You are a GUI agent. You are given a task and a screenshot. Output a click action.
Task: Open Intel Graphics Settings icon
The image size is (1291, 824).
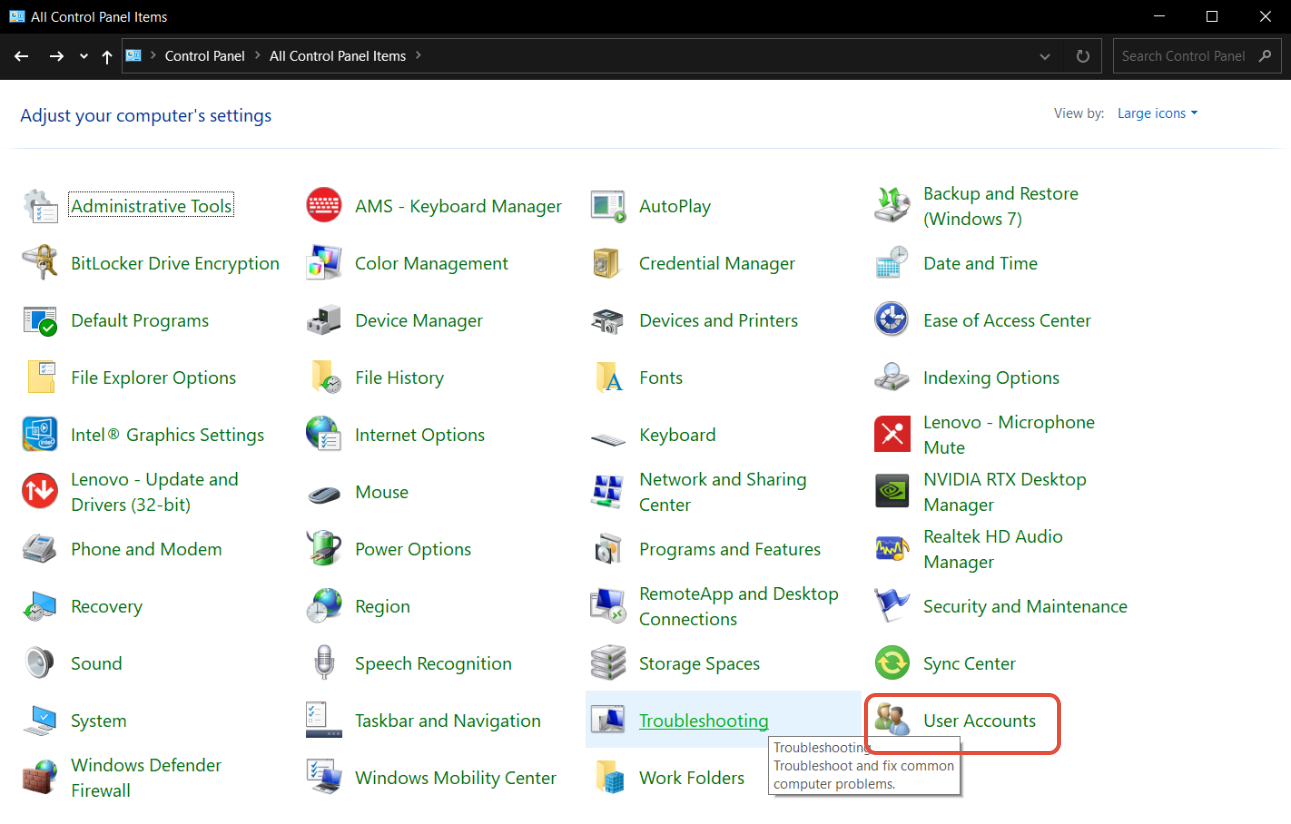(40, 434)
